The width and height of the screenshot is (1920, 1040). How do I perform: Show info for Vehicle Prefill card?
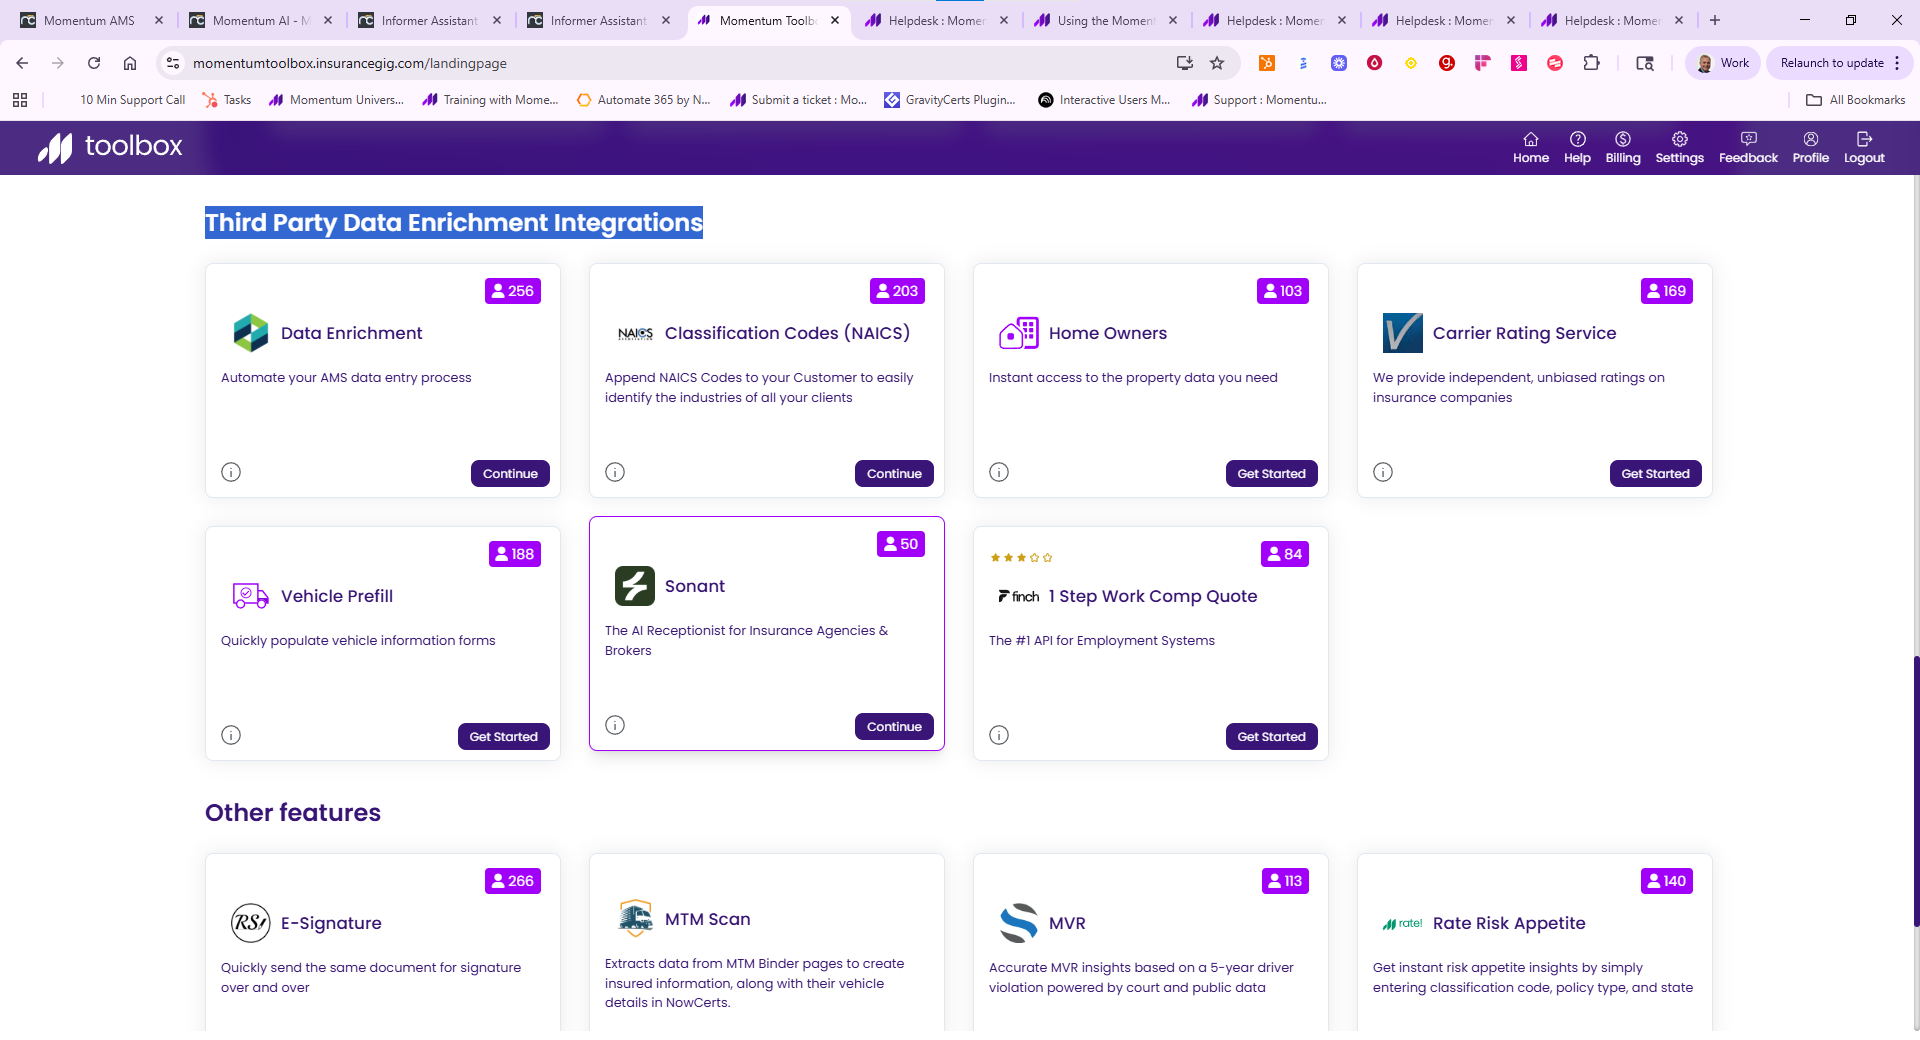pos(231,735)
